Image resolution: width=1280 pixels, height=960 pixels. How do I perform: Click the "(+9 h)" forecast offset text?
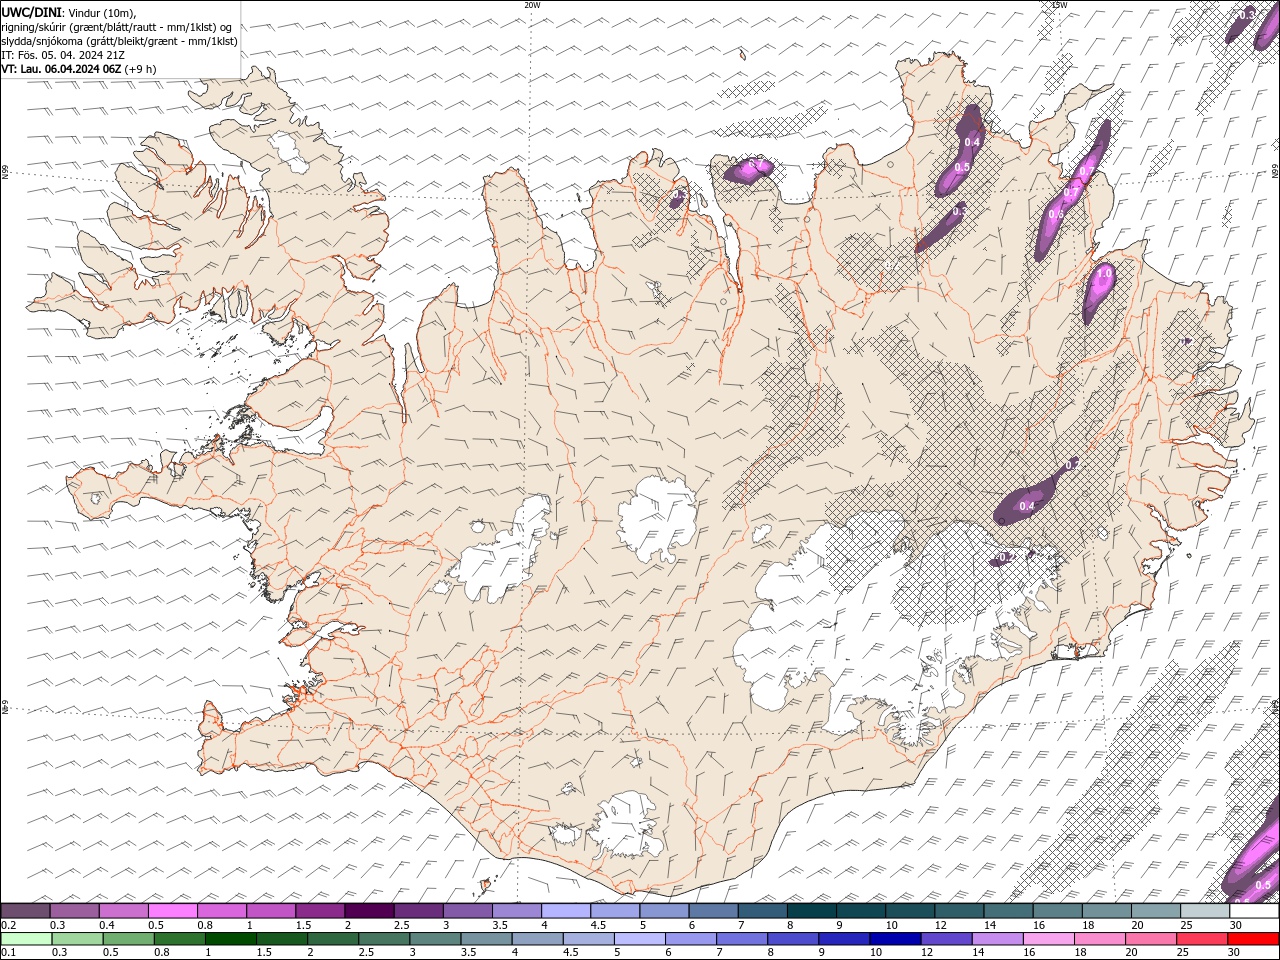(x=140, y=69)
